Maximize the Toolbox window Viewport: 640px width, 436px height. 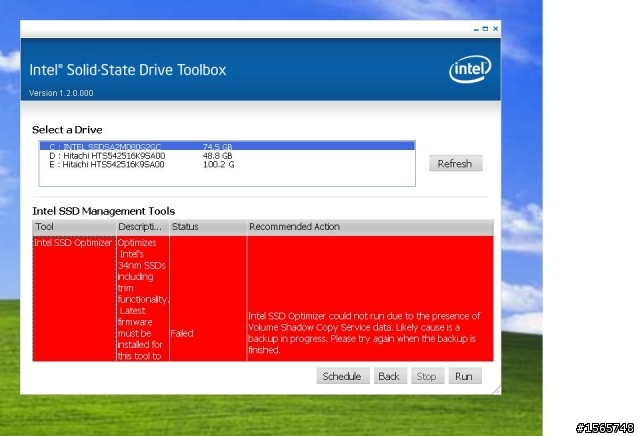click(x=485, y=29)
